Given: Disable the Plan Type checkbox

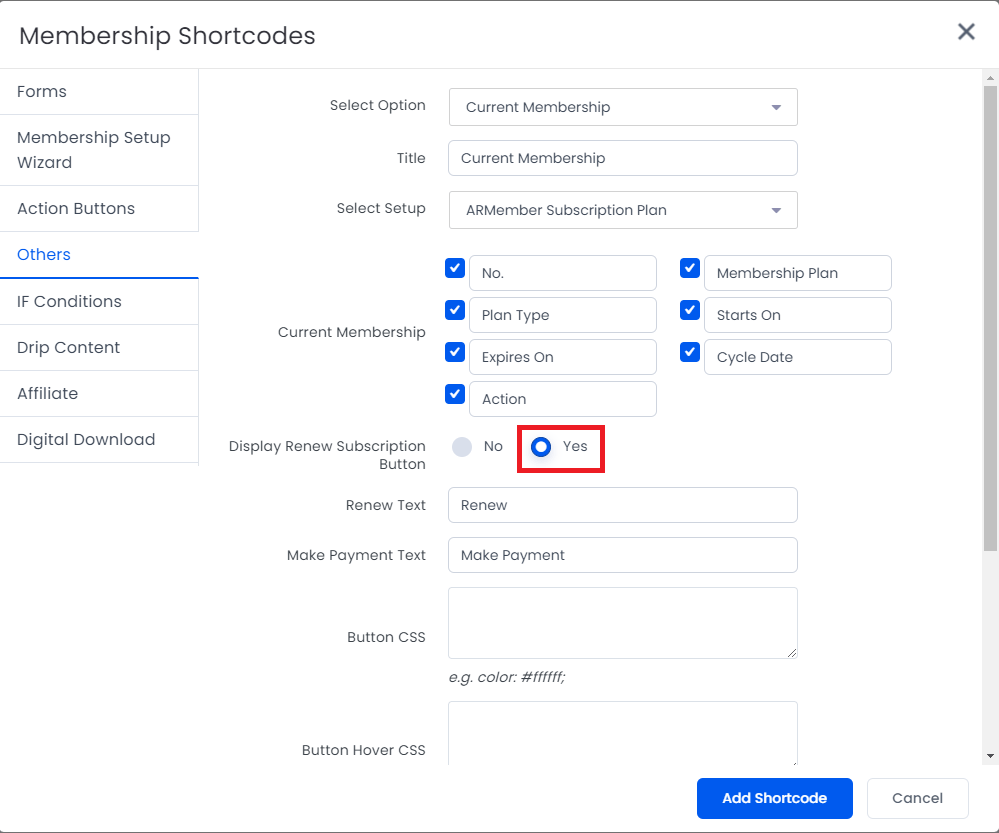Looking at the screenshot, I should pyautogui.click(x=455, y=310).
